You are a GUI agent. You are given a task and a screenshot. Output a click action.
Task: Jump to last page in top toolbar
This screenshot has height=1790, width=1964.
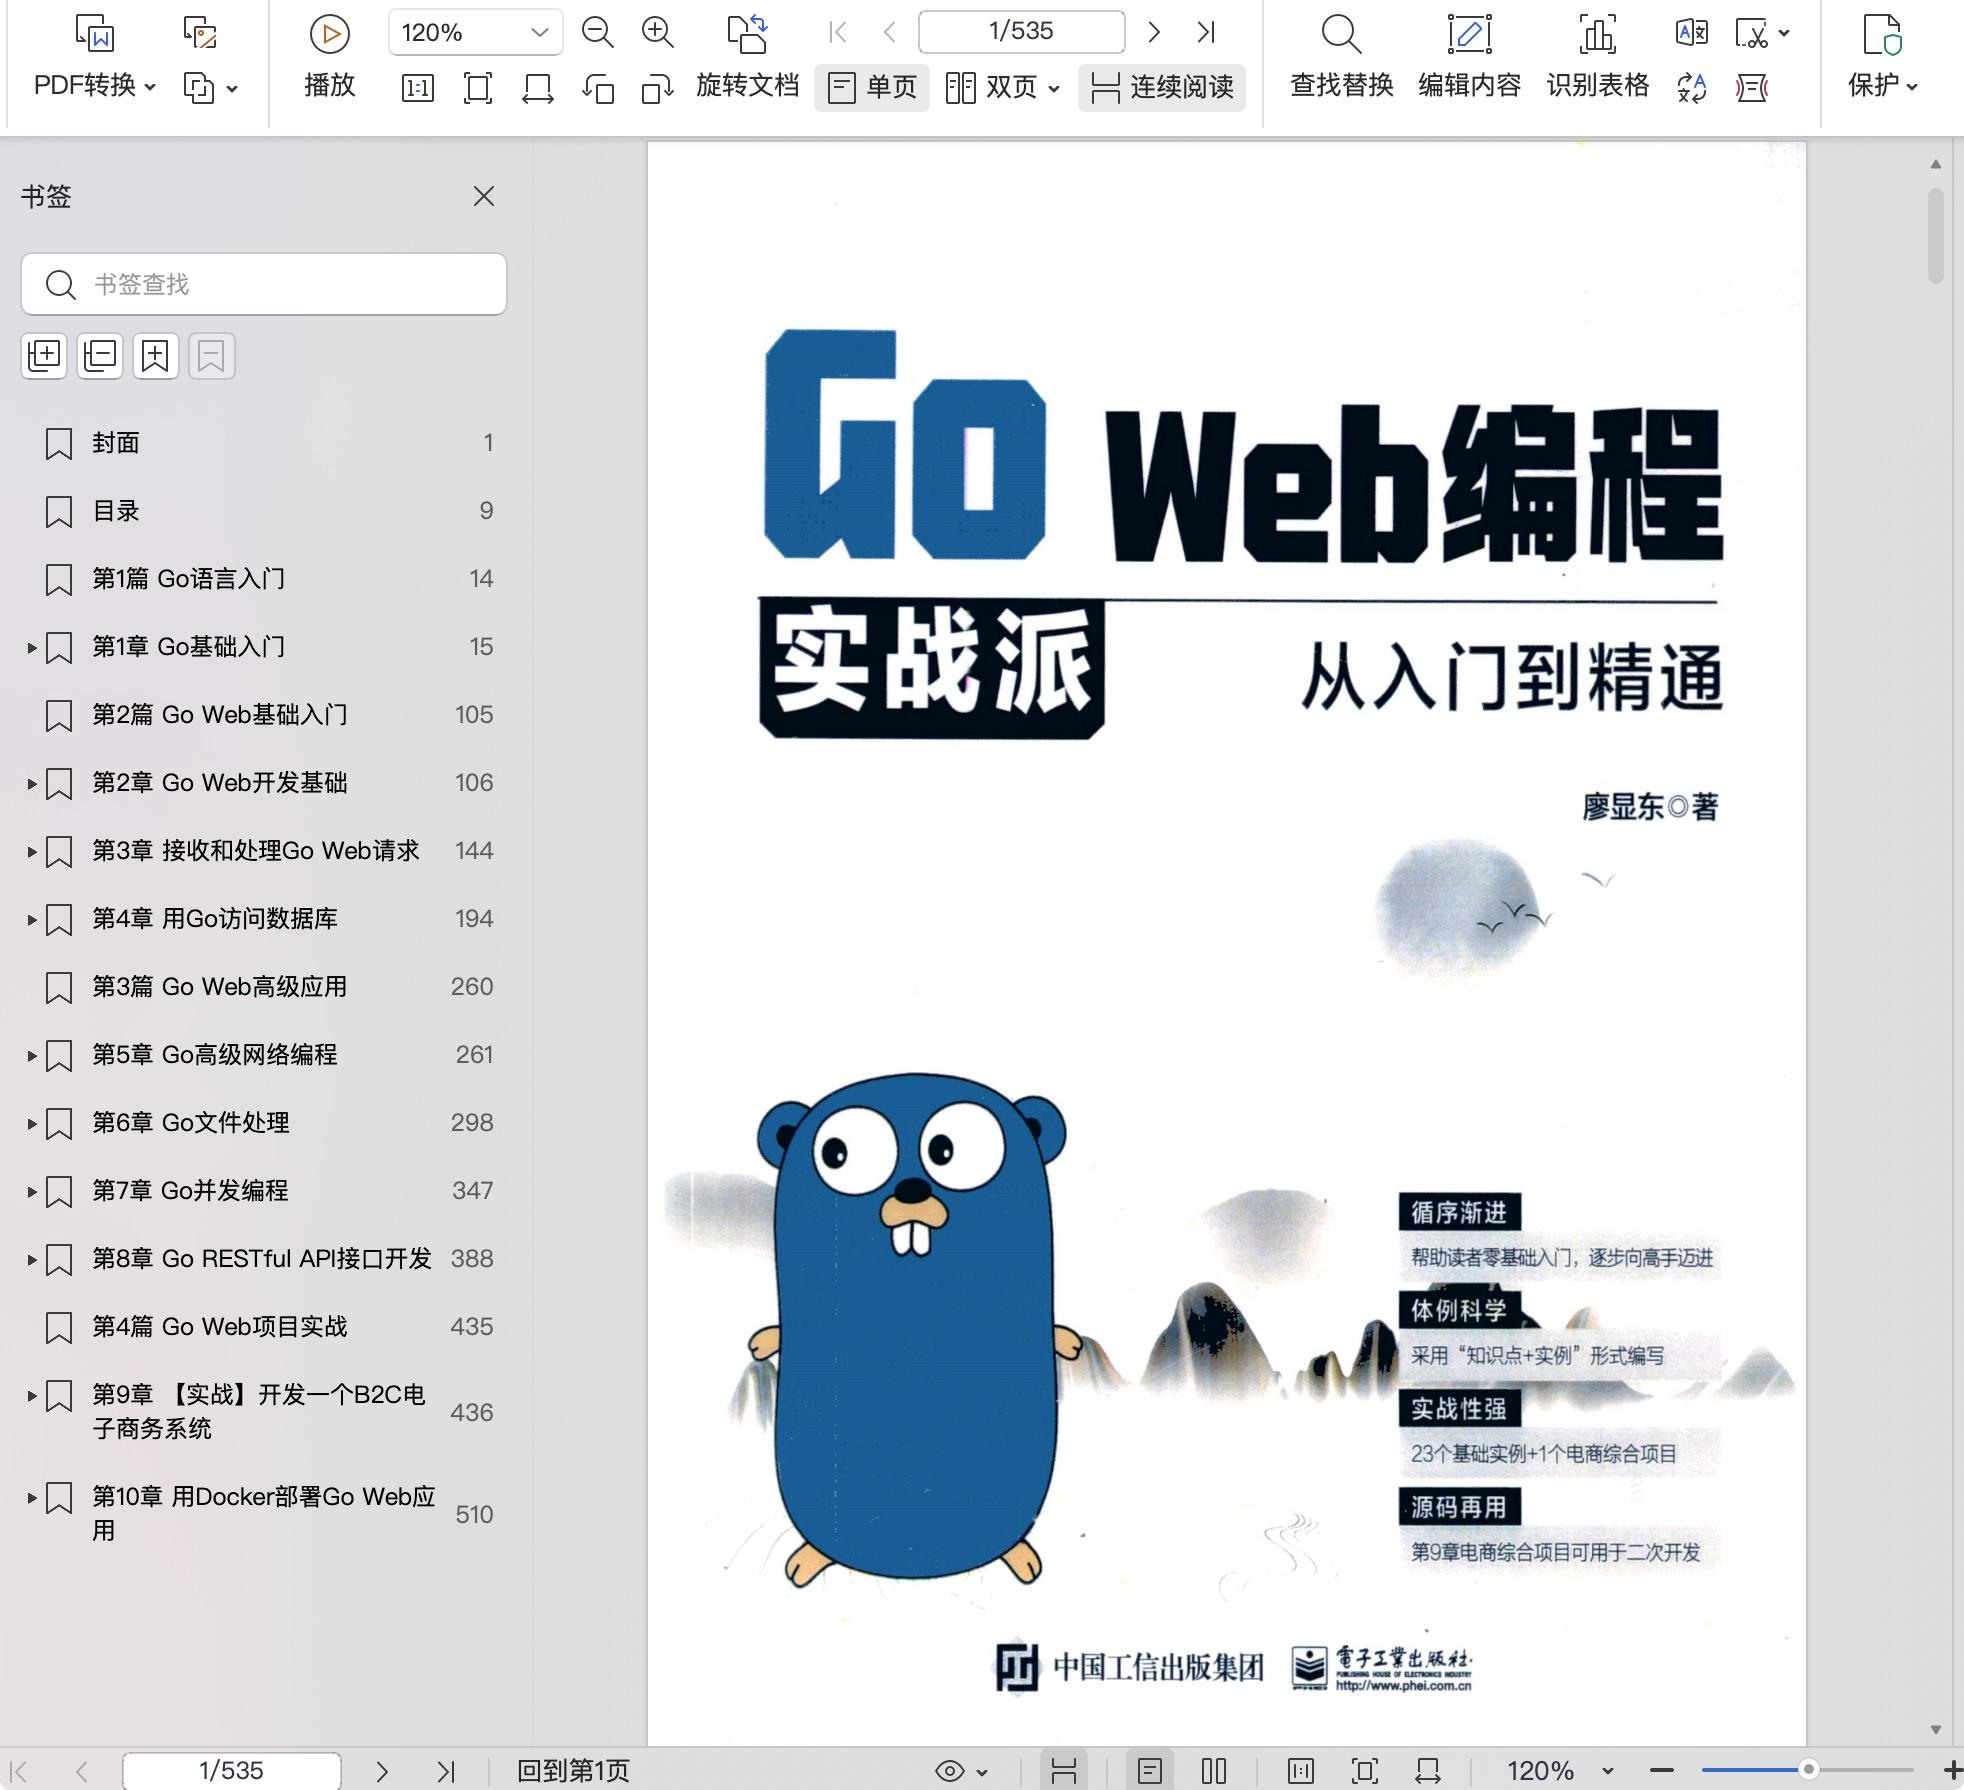(1206, 32)
